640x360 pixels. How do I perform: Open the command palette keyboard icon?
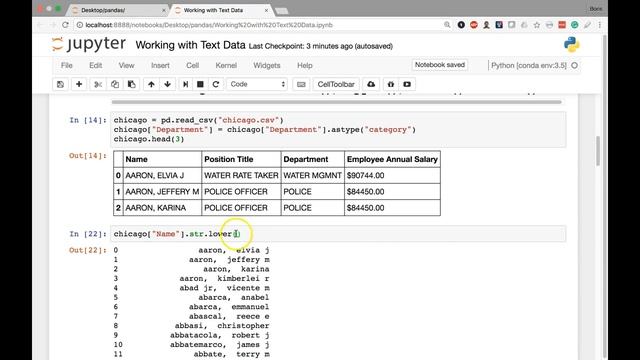[x=301, y=84]
